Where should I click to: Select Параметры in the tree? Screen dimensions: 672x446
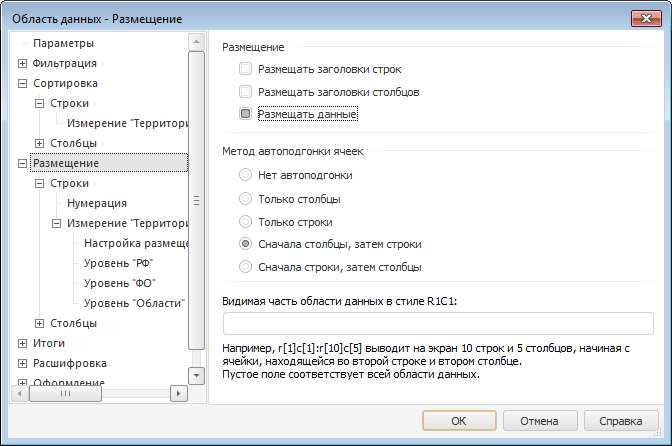(x=63, y=44)
